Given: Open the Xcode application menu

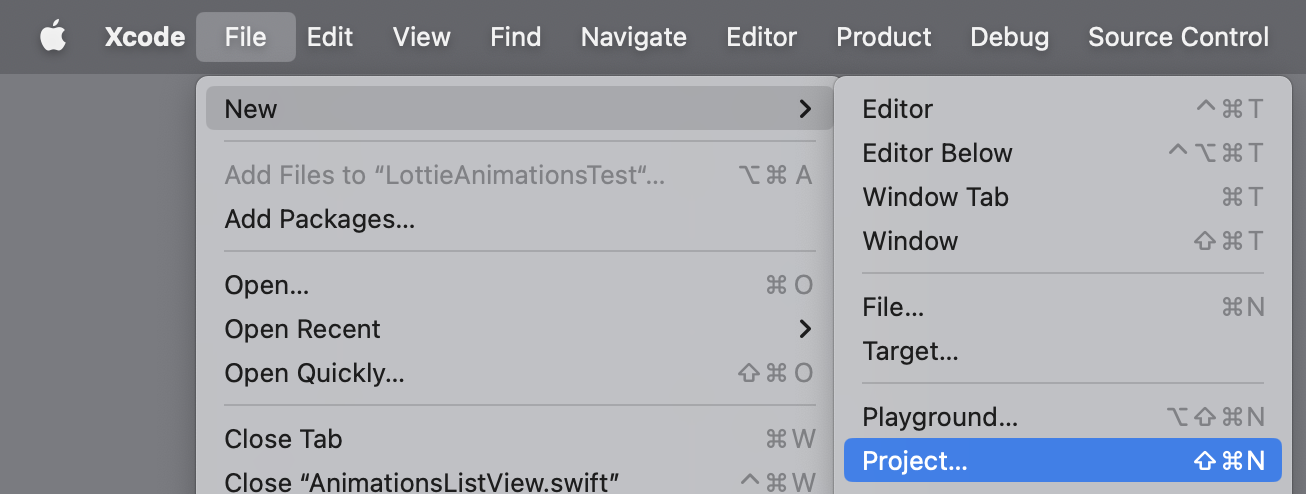Looking at the screenshot, I should 144,37.
